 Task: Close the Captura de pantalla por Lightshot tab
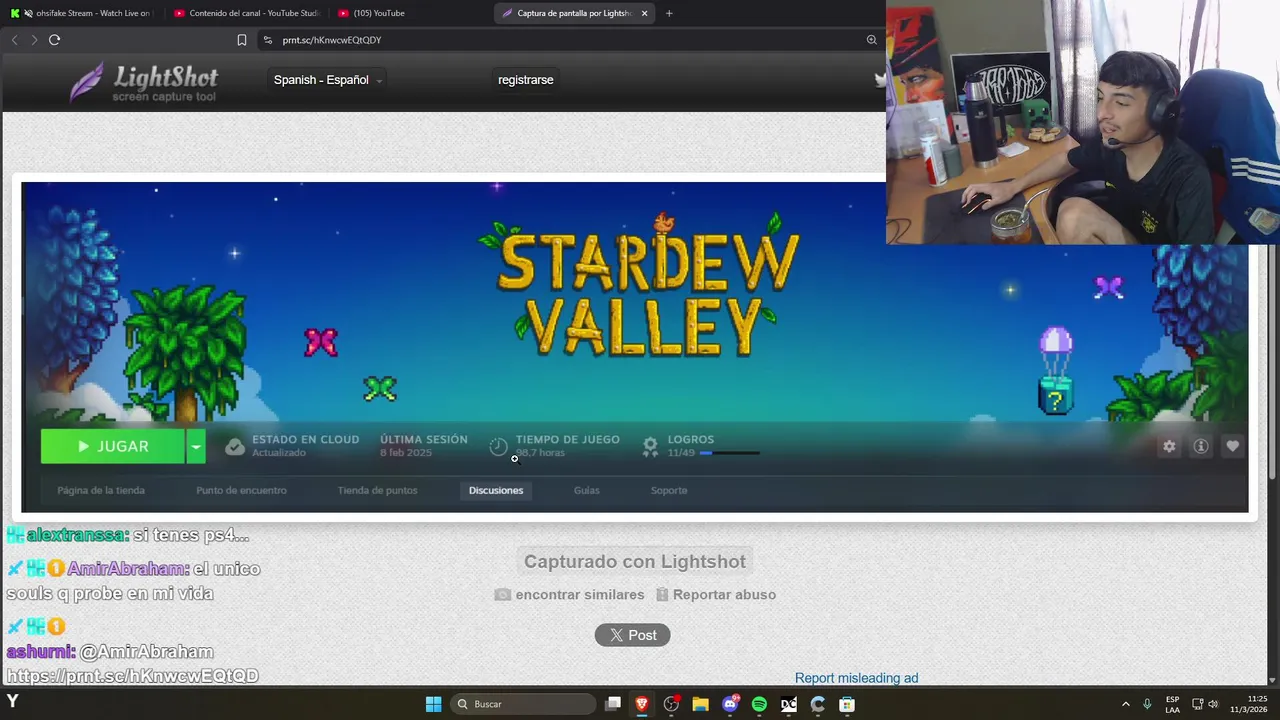click(x=644, y=13)
